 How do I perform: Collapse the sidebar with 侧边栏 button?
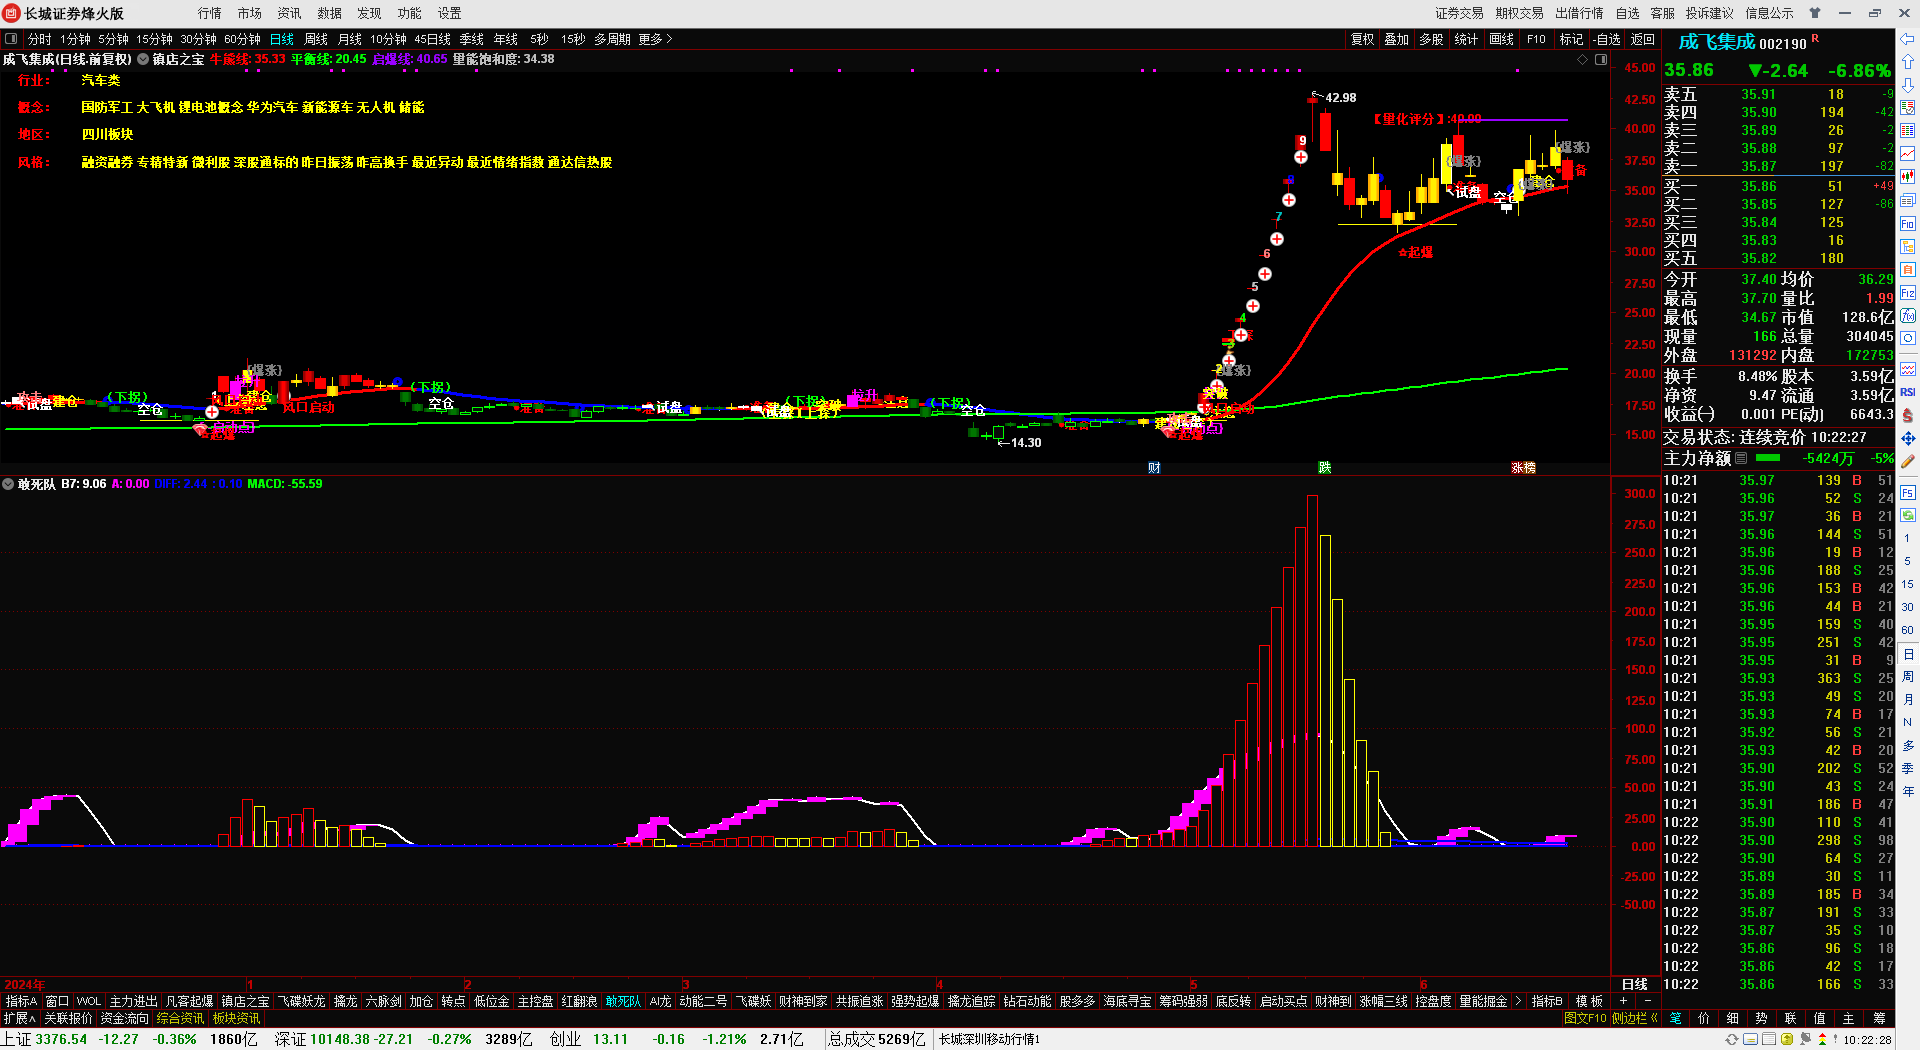(1634, 1018)
